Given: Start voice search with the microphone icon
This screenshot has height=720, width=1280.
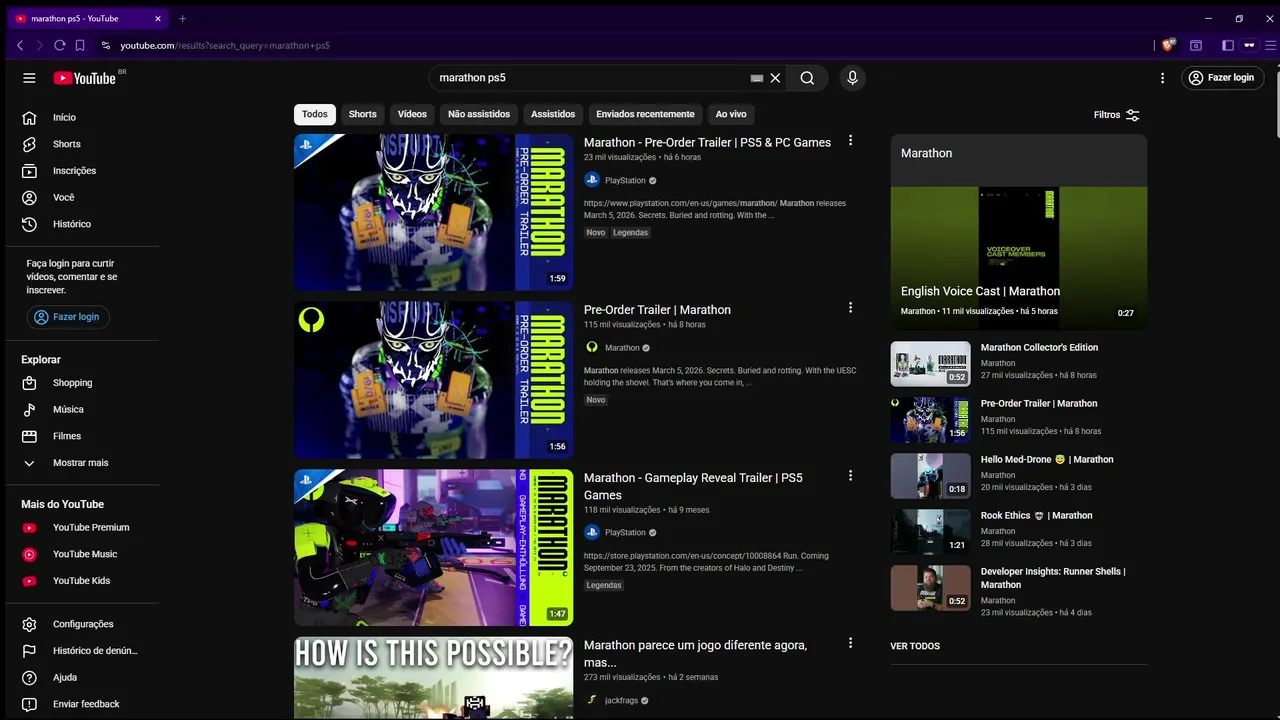Looking at the screenshot, I should pos(852,78).
